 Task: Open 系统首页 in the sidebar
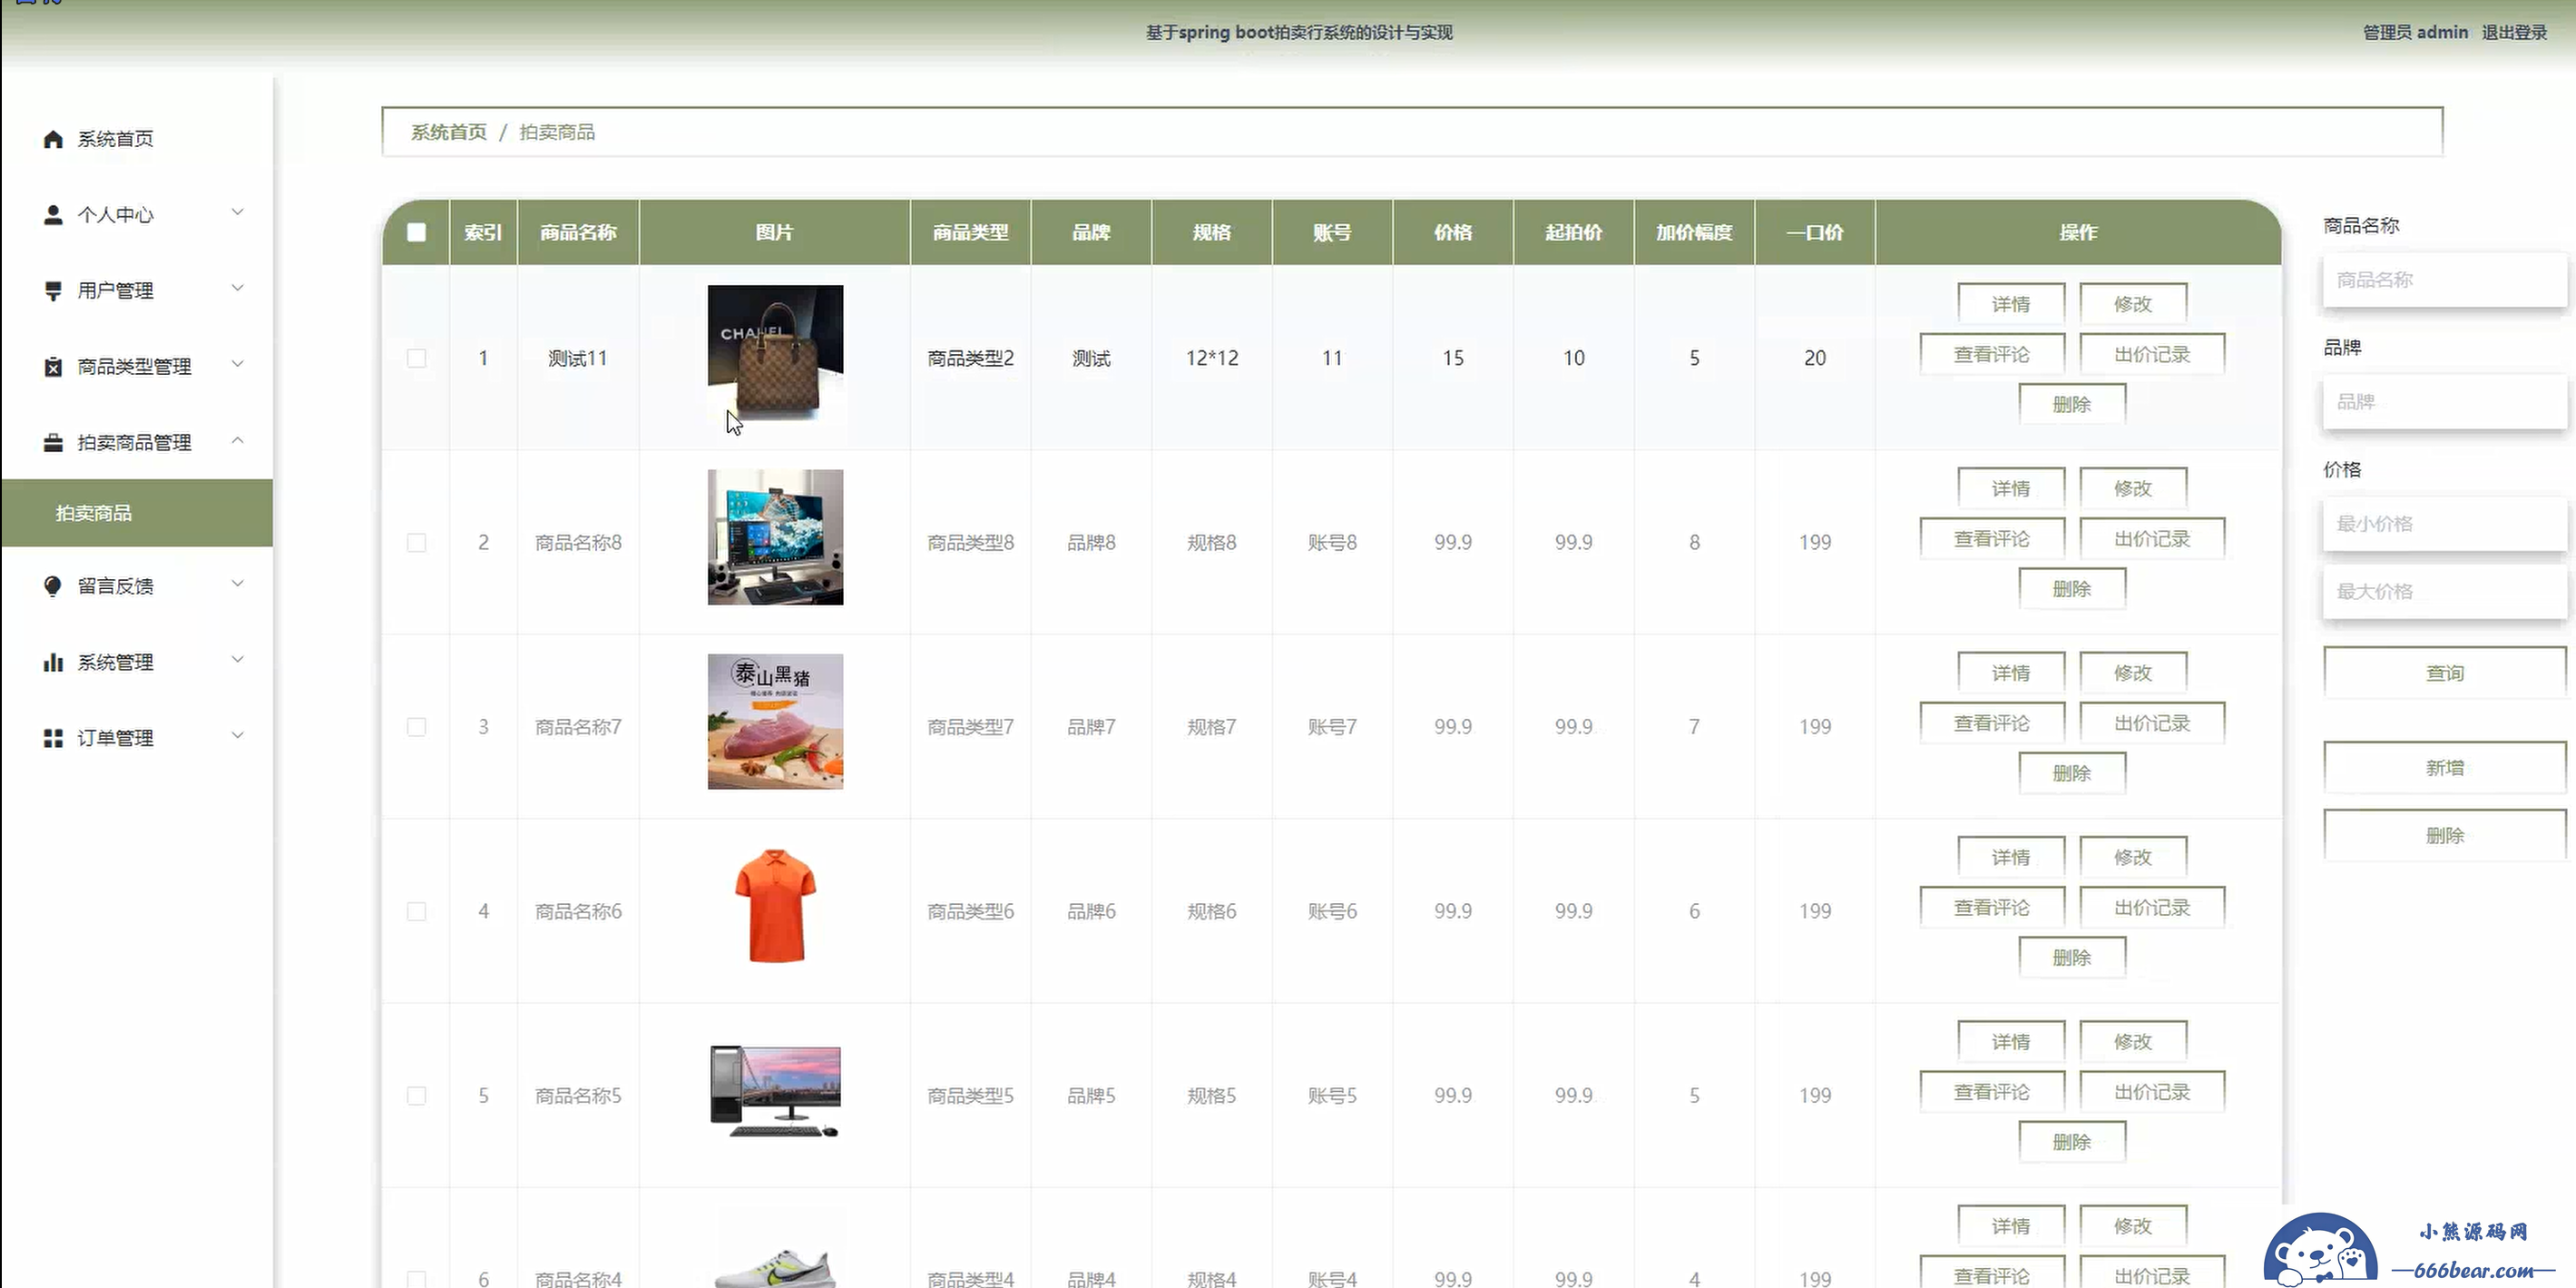(137, 139)
